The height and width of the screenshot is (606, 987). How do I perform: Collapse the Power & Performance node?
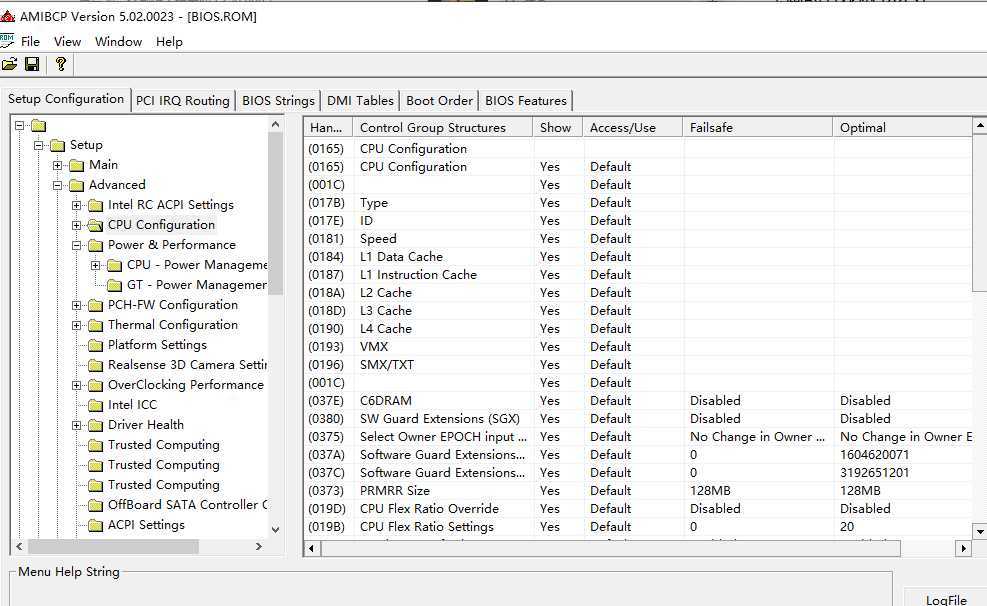pos(76,245)
